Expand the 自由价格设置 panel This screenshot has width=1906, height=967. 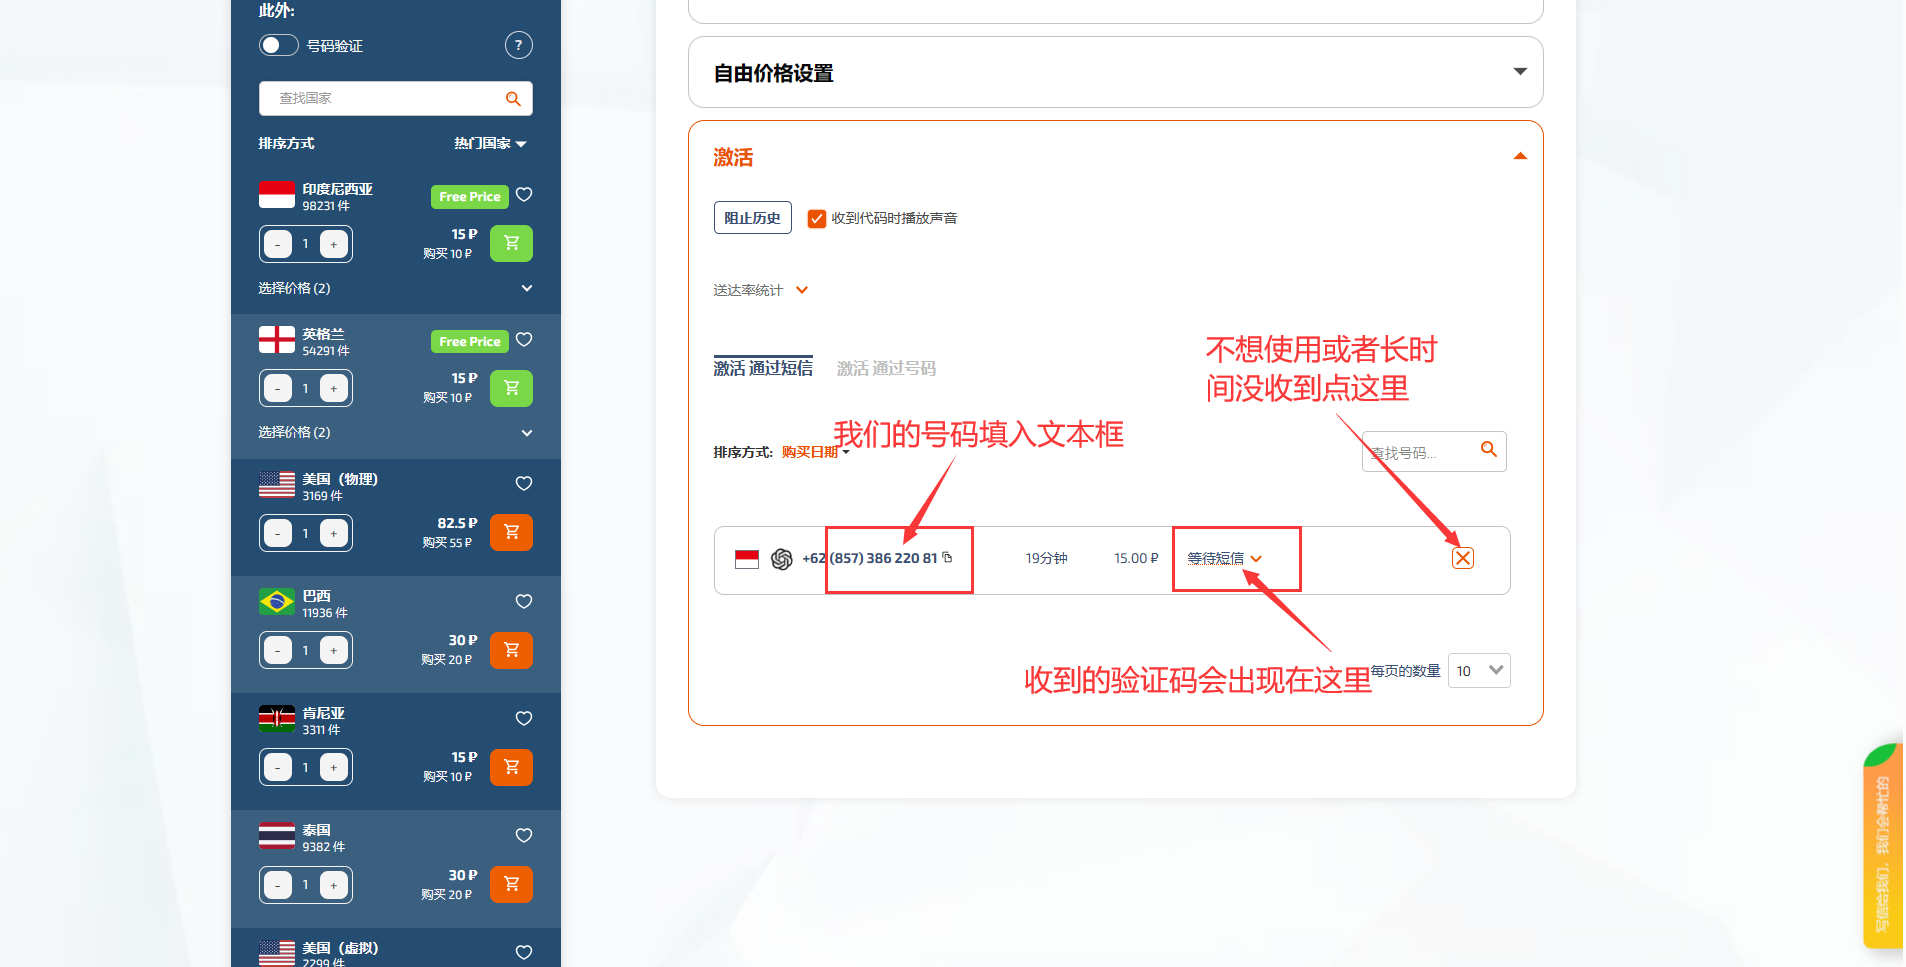point(1115,72)
